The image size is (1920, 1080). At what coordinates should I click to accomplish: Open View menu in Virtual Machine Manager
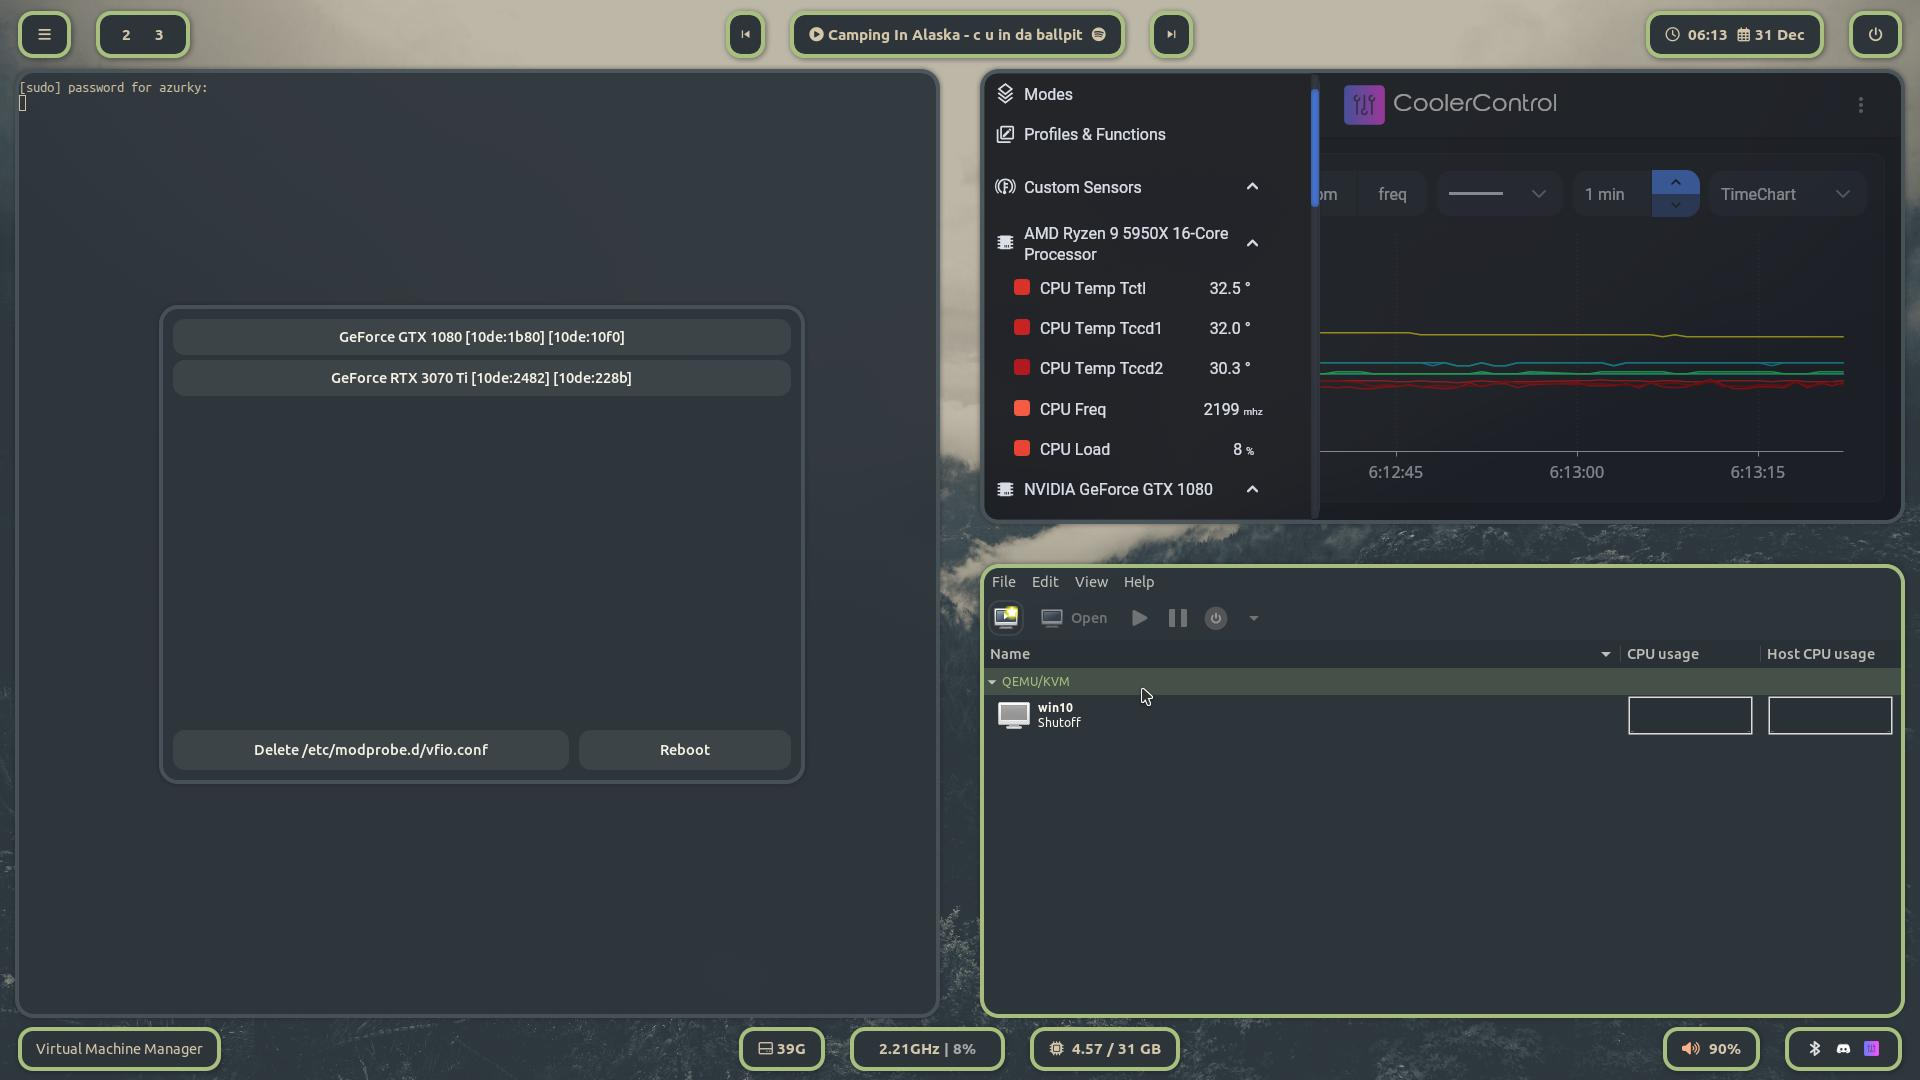[x=1091, y=582]
